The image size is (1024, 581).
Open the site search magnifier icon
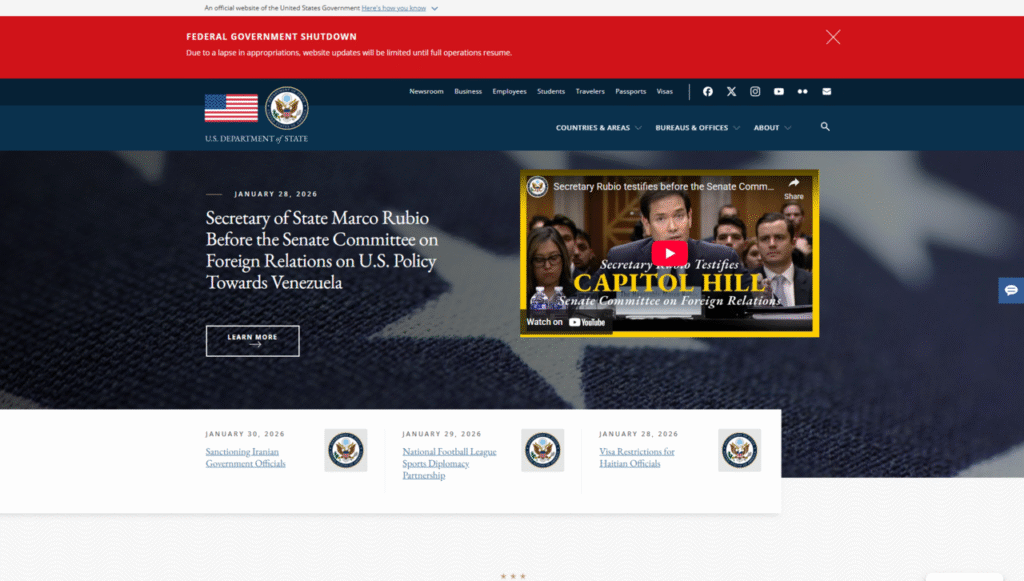[x=825, y=127]
